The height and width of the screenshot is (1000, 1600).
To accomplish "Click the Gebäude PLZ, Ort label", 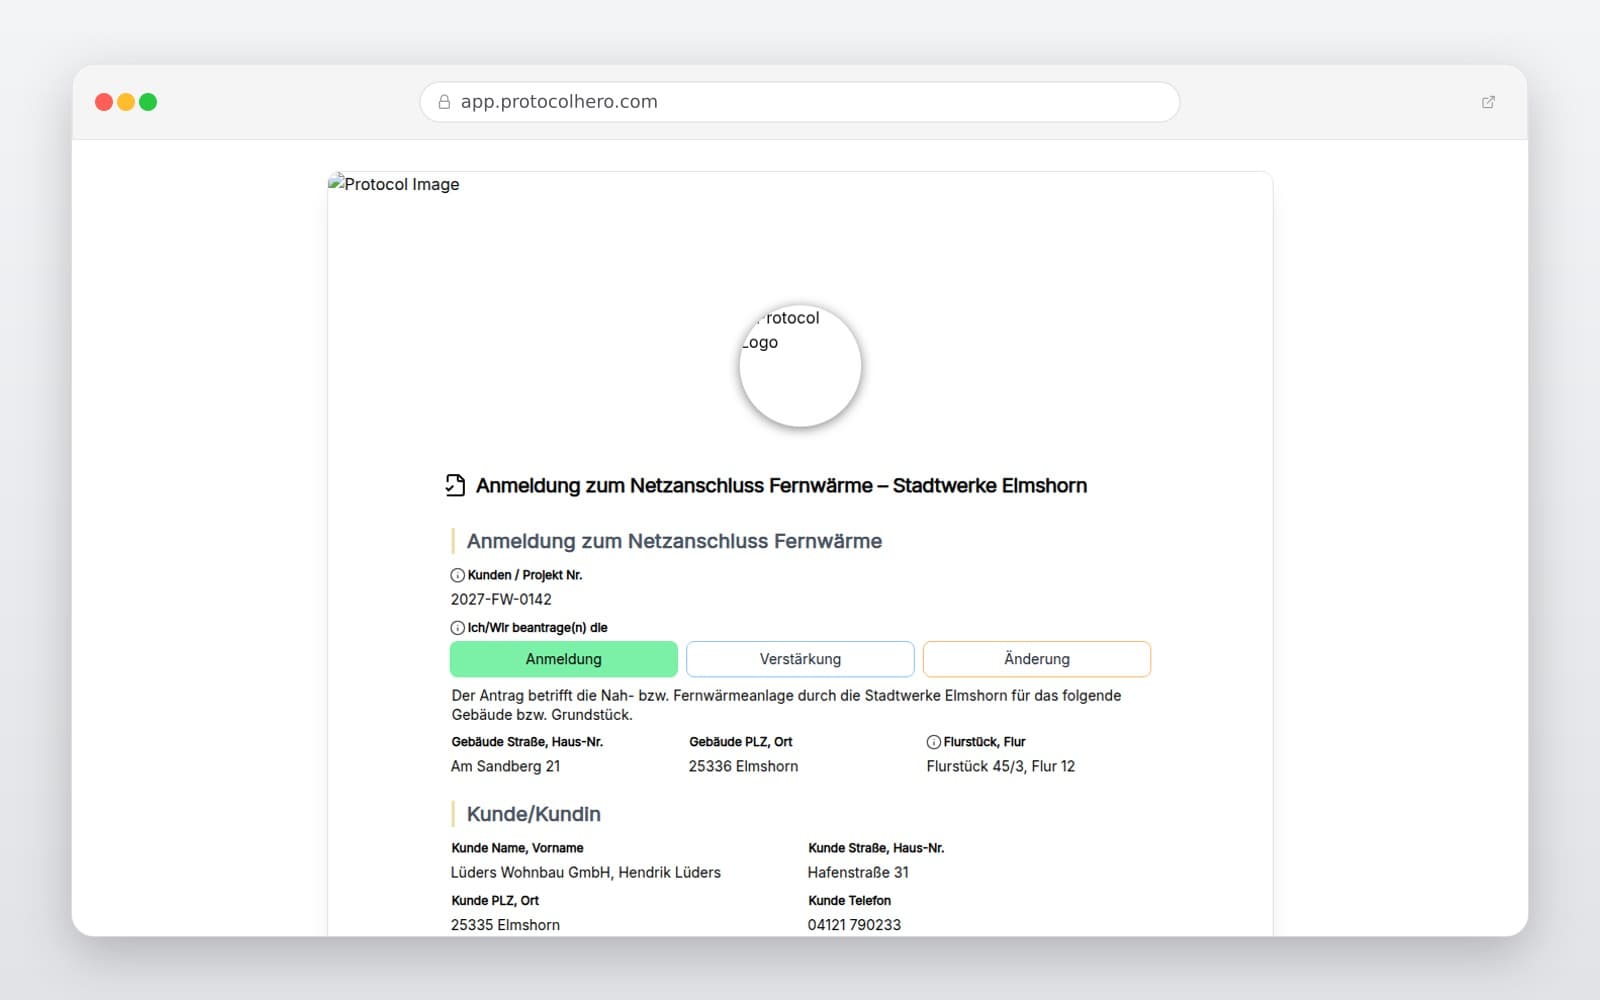I will (740, 742).
